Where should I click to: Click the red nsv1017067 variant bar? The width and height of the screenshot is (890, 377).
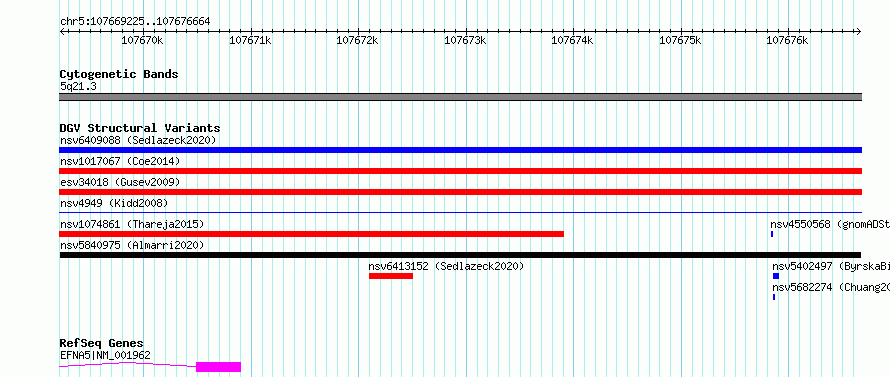pyautogui.click(x=460, y=171)
